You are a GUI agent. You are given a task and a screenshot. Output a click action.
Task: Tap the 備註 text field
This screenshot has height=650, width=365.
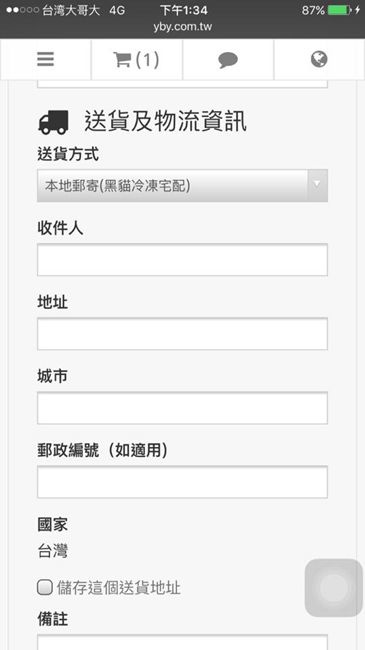tap(182, 642)
